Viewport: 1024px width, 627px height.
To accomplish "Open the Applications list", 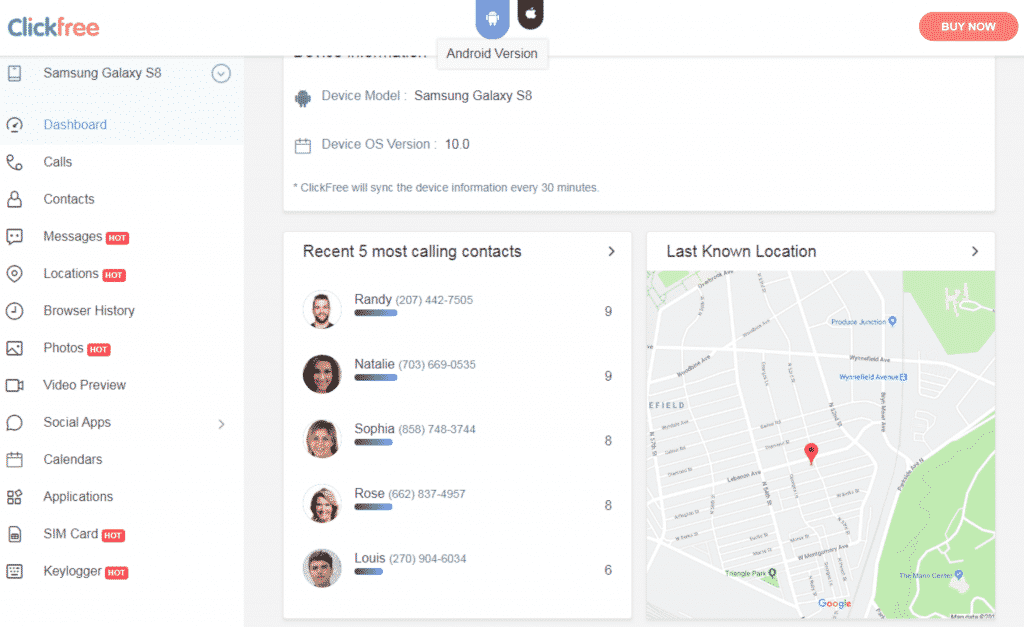I will pyautogui.click(x=78, y=496).
